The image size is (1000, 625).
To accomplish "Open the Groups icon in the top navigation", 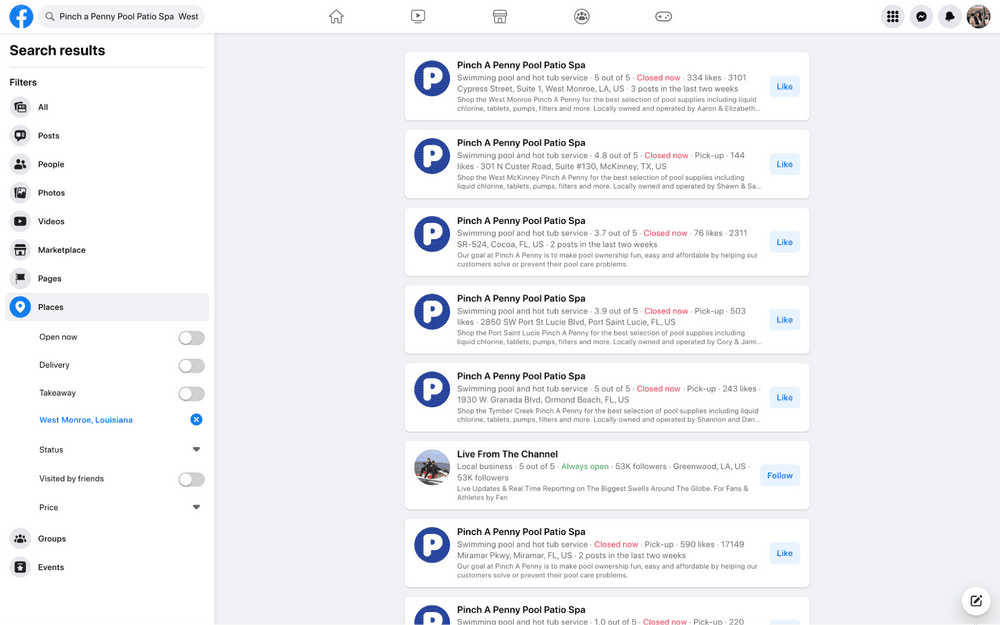I will tap(582, 17).
